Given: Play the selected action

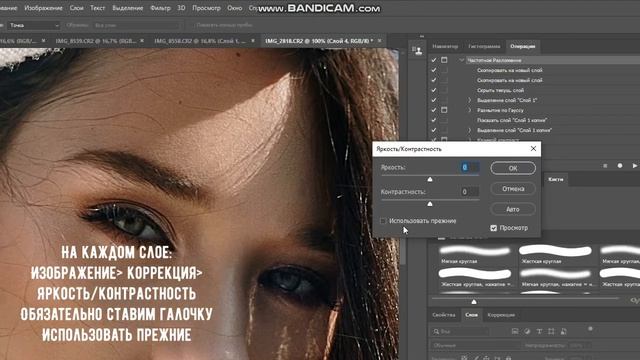Looking at the screenshot, I should pyautogui.click(x=634, y=166).
